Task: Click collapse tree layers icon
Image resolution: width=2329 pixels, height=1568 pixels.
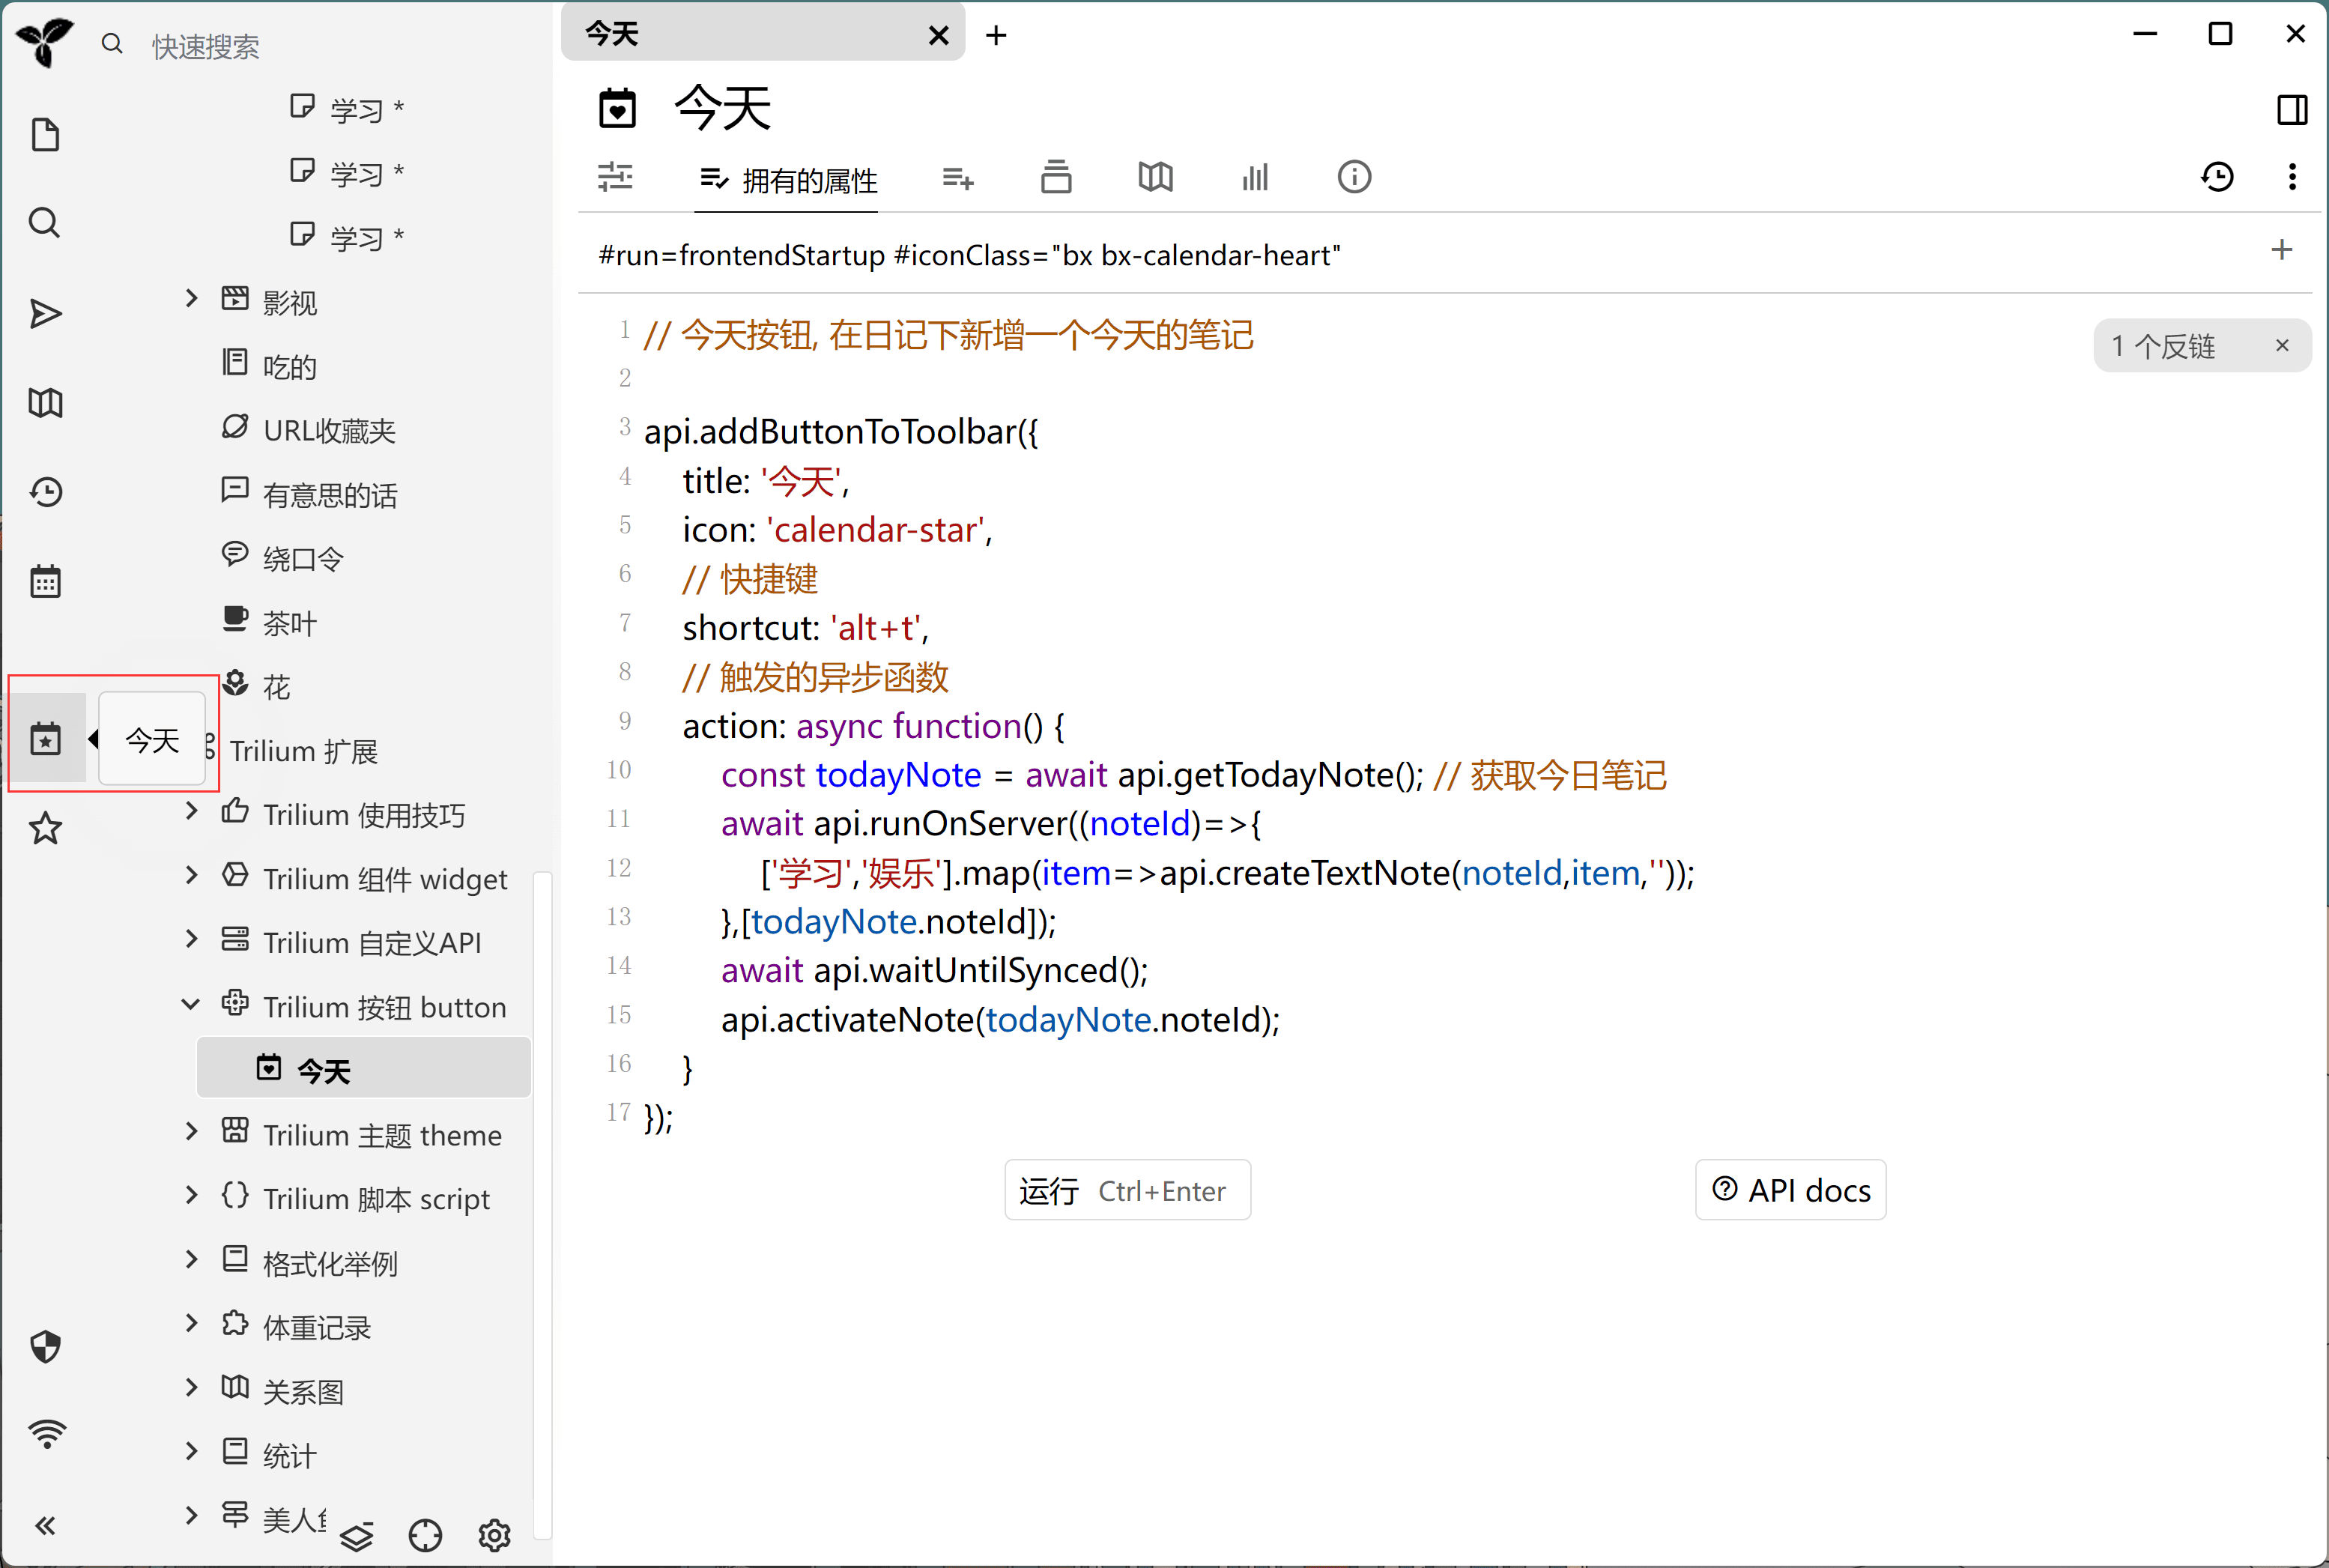Action: tap(356, 1535)
